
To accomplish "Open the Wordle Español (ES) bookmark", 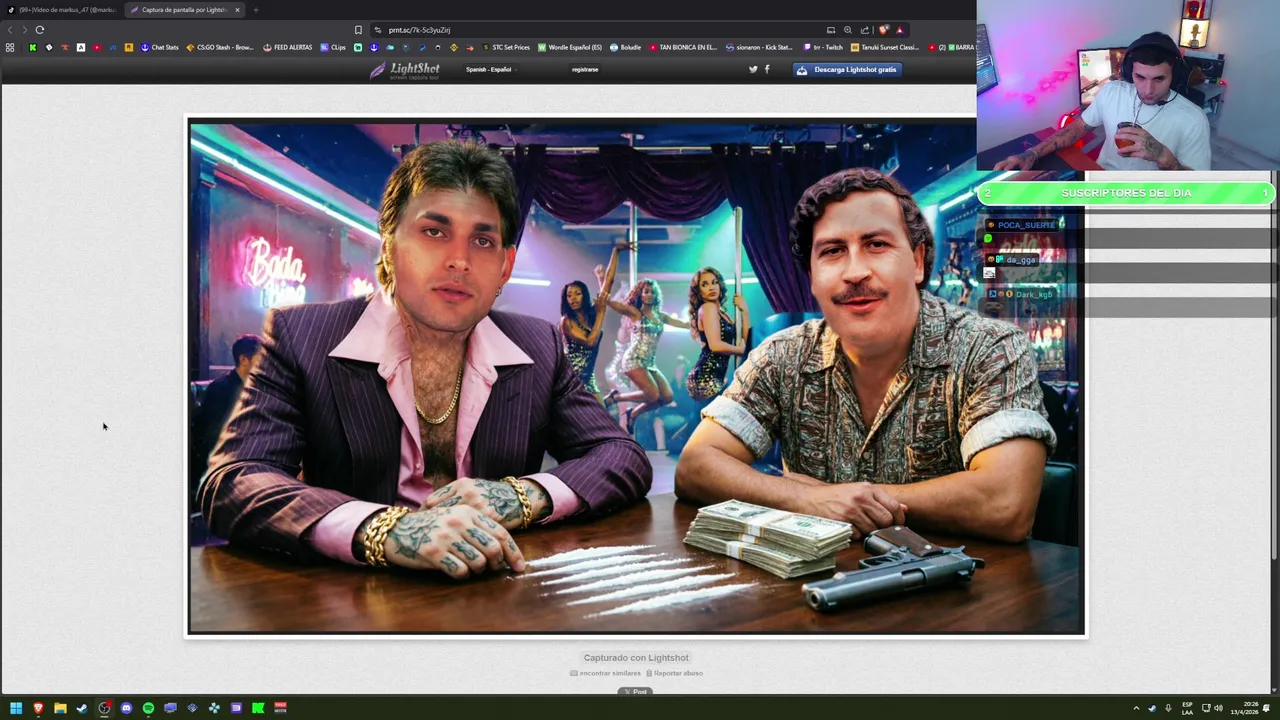I will (x=570, y=47).
